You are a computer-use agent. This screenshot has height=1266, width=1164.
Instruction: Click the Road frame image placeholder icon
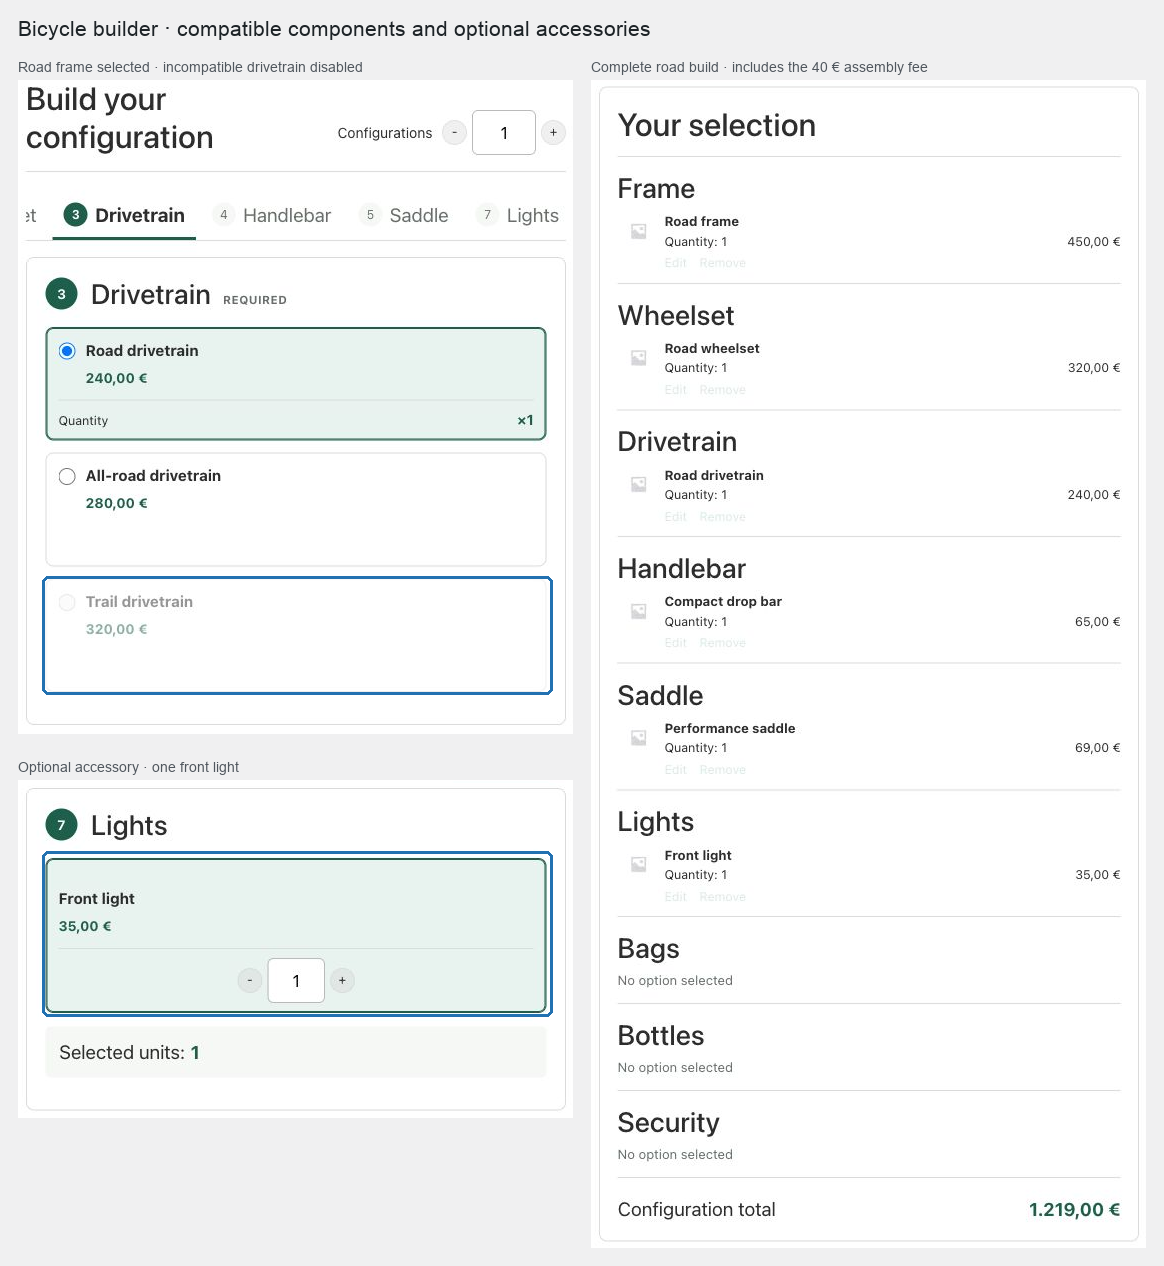pos(638,231)
